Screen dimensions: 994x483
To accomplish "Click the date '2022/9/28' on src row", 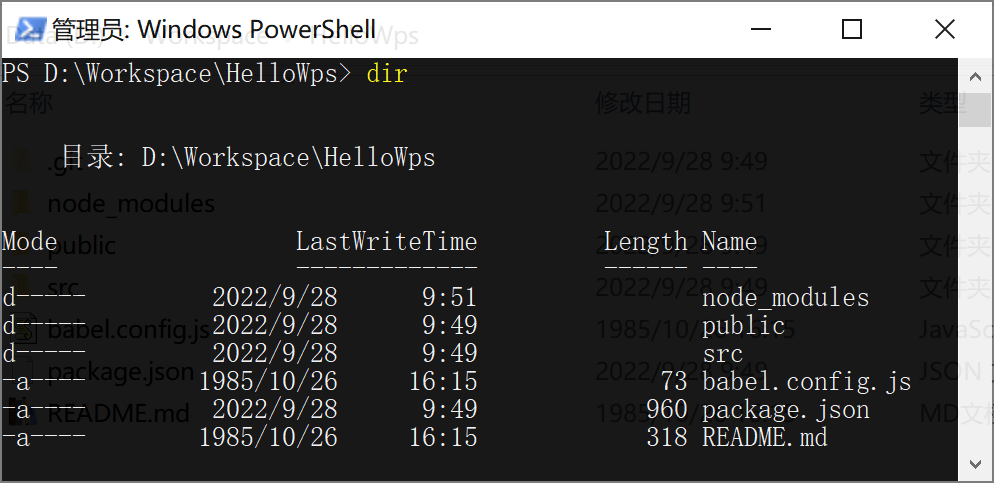I will (x=275, y=354).
